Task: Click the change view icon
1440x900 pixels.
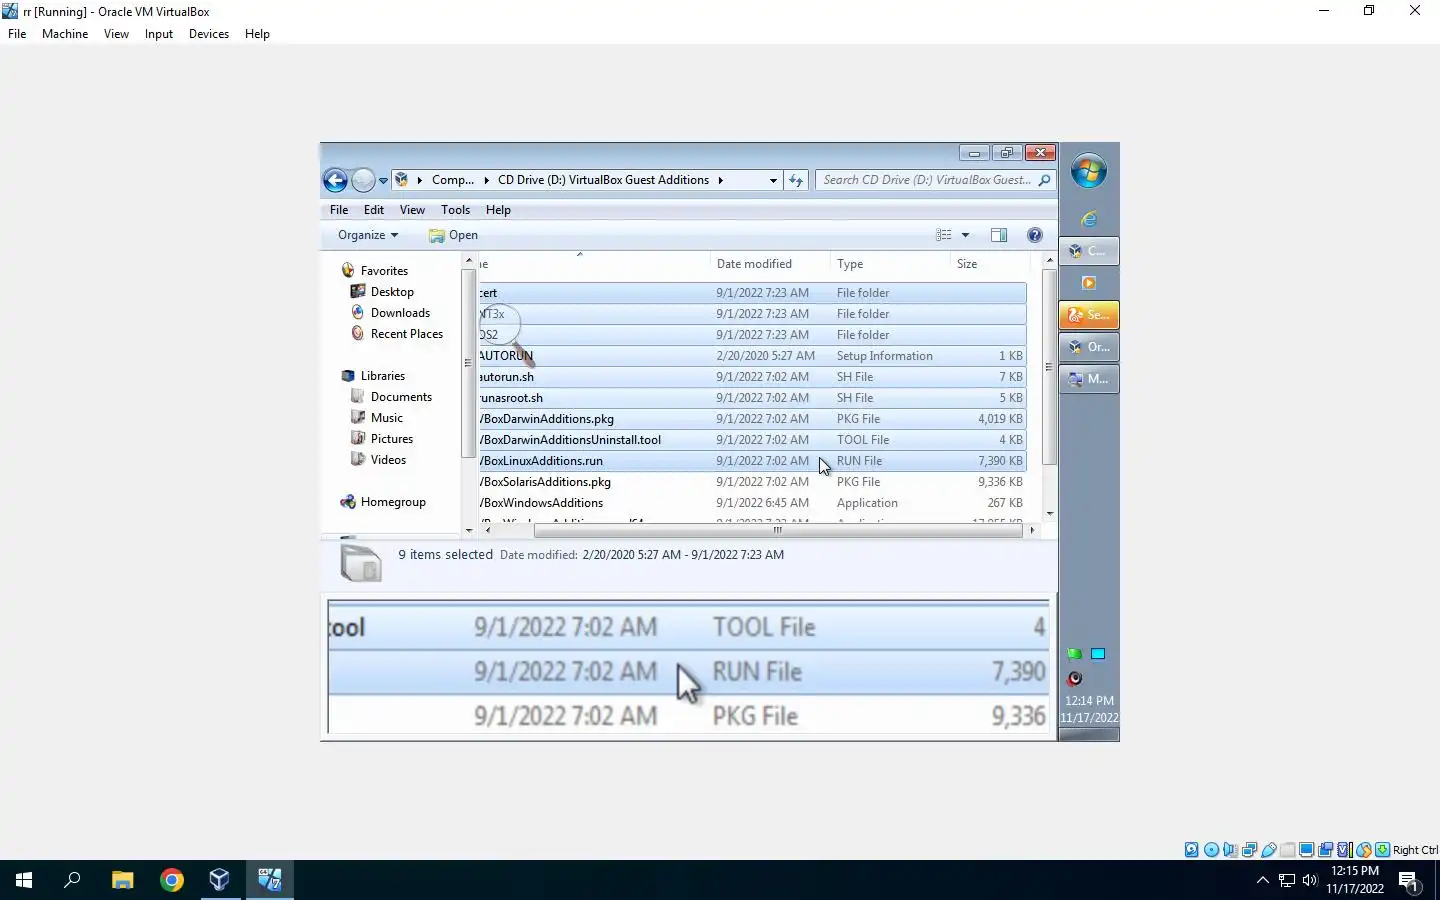Action: coord(943,235)
